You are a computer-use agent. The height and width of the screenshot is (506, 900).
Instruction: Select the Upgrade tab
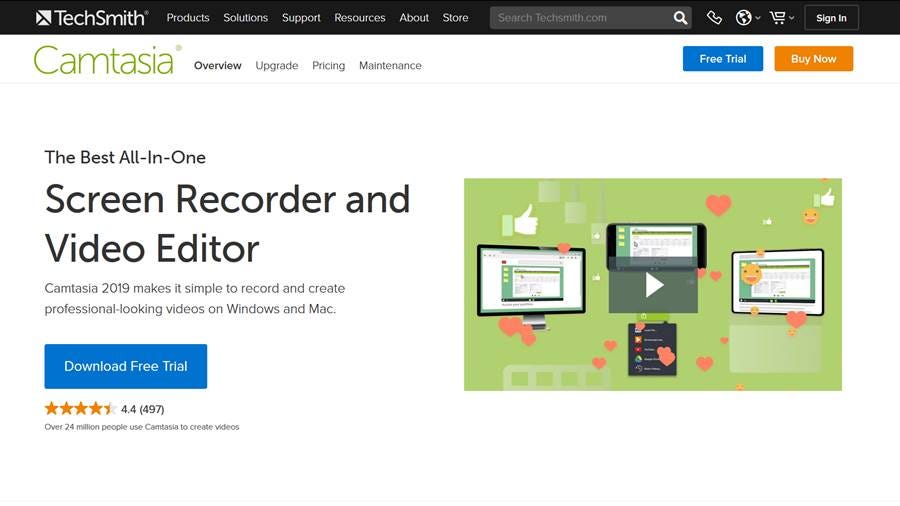(277, 65)
